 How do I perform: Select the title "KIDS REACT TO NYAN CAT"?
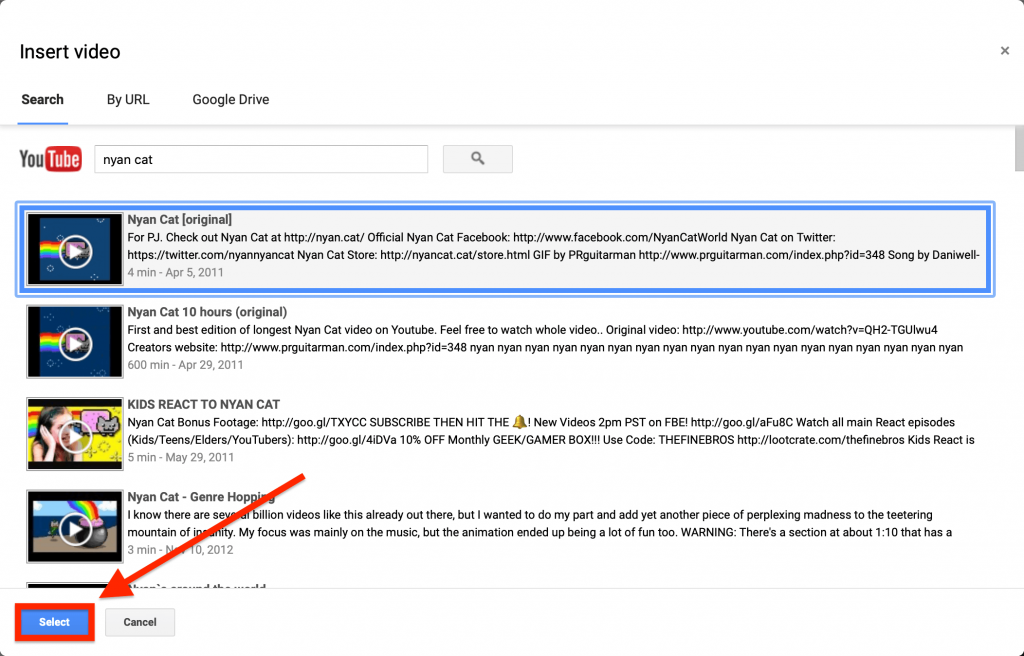204,404
